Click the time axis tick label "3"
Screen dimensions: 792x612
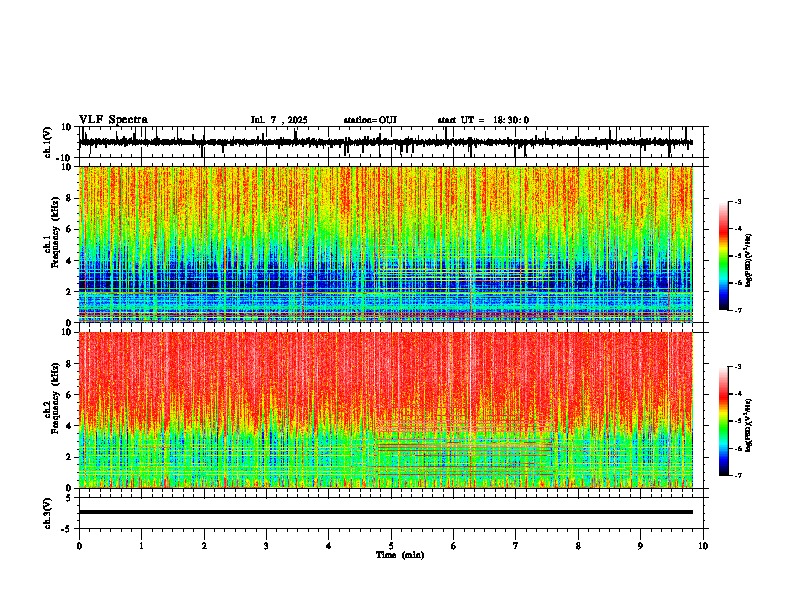coord(266,546)
